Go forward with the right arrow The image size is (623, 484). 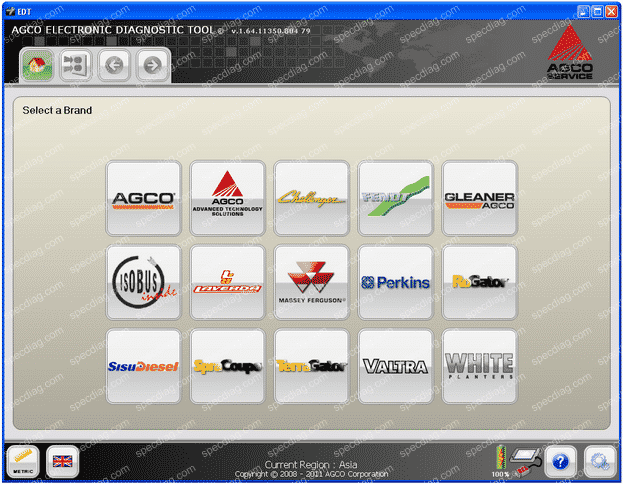(153, 65)
